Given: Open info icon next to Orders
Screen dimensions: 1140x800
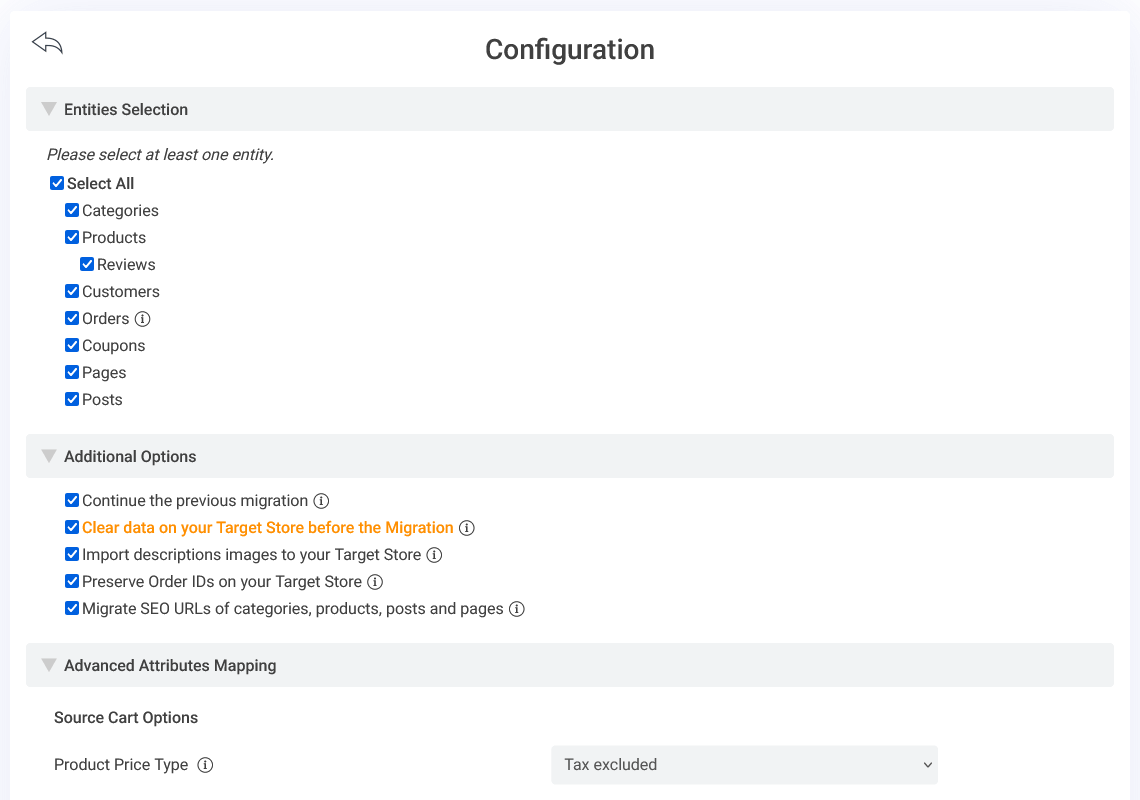Looking at the screenshot, I should [142, 319].
